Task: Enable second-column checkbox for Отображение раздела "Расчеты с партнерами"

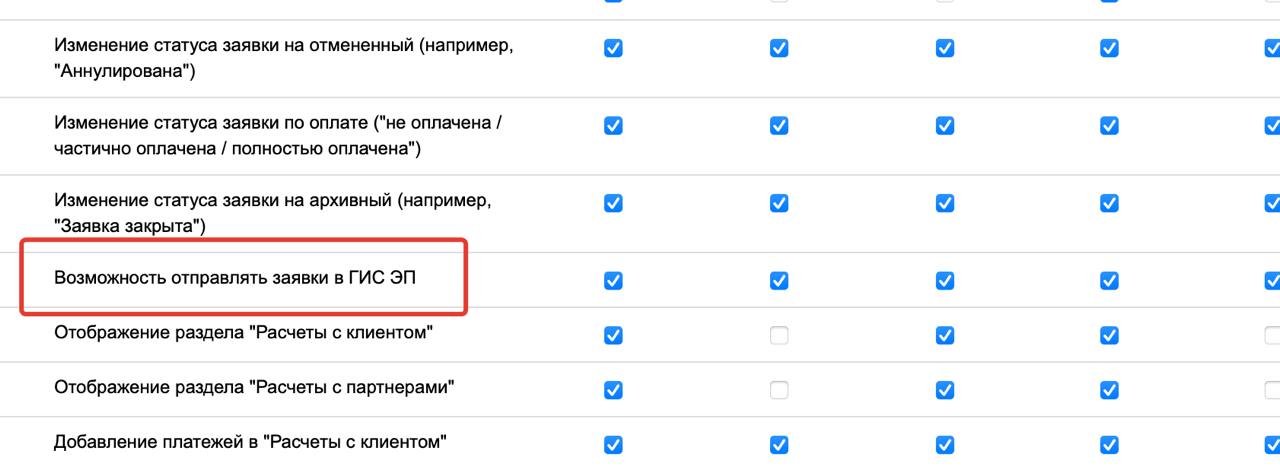Action: 779,389
